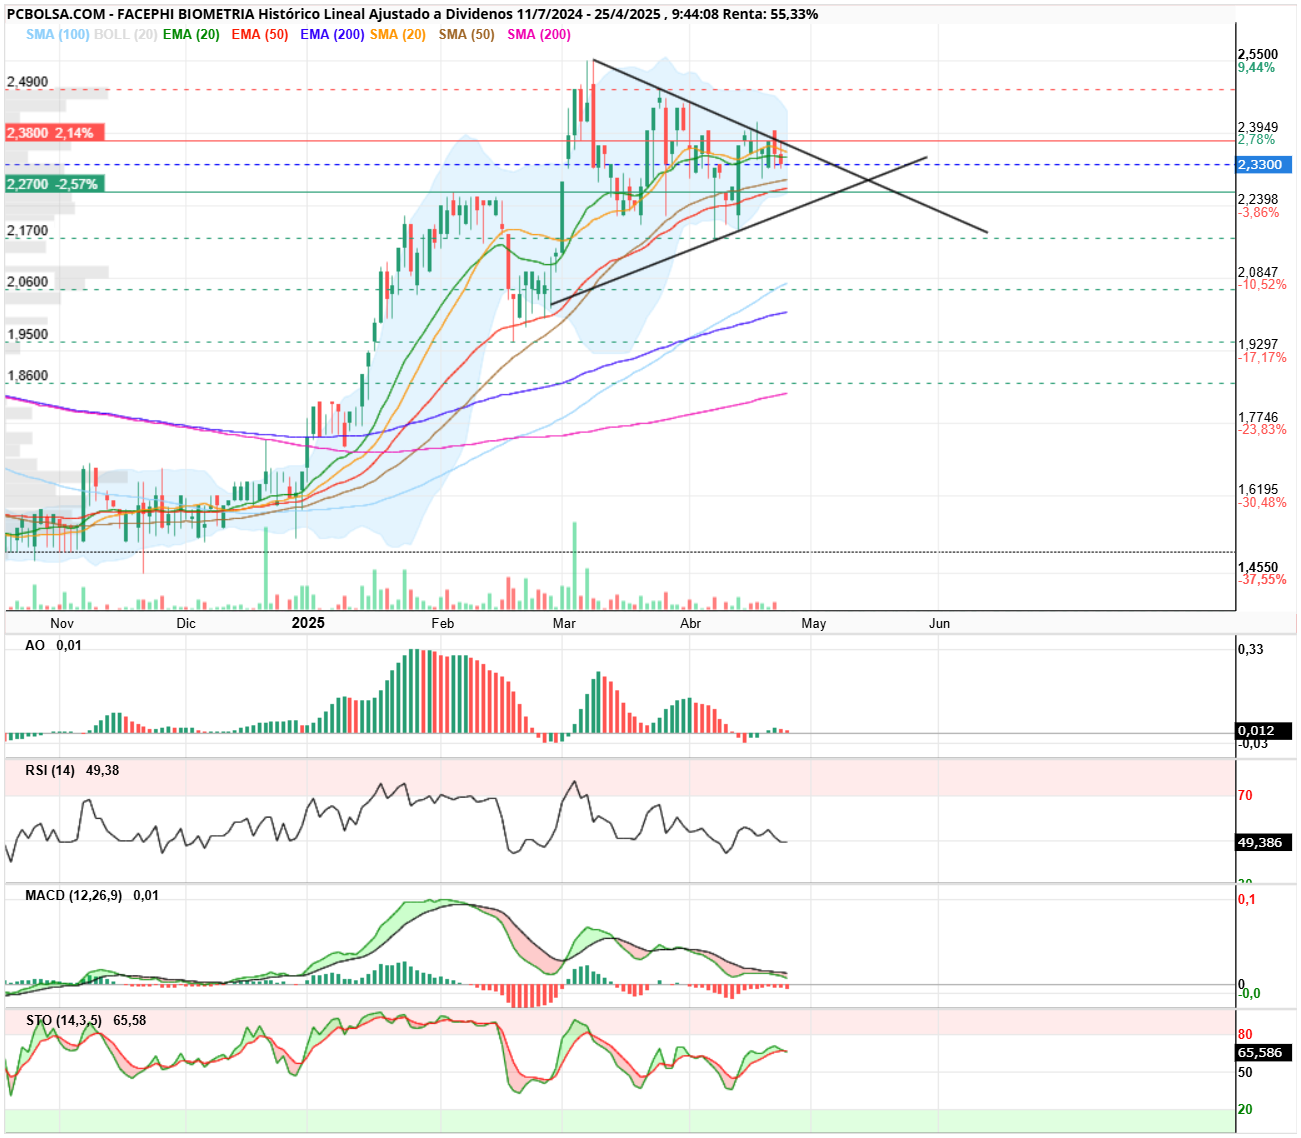The image size is (1301, 1138).
Task: Select the green EMA (20) legend entry
Action: [191, 34]
